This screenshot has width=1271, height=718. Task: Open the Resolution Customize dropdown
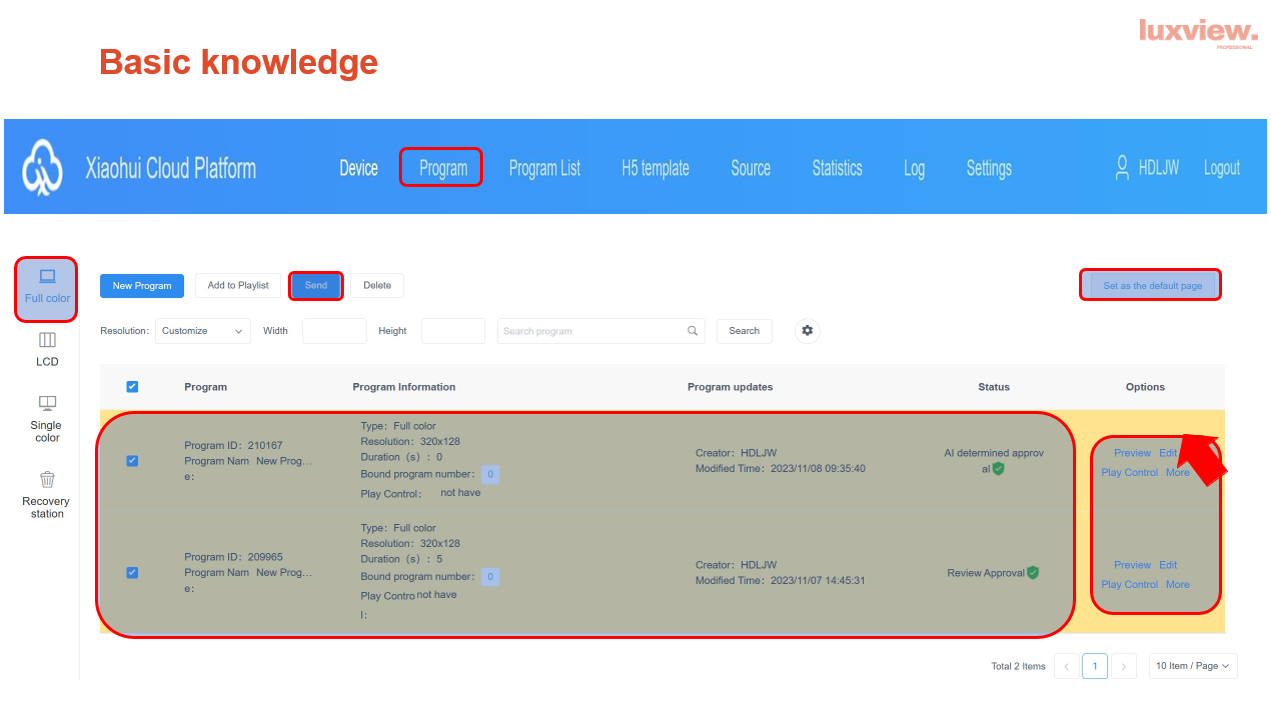[x=203, y=331]
